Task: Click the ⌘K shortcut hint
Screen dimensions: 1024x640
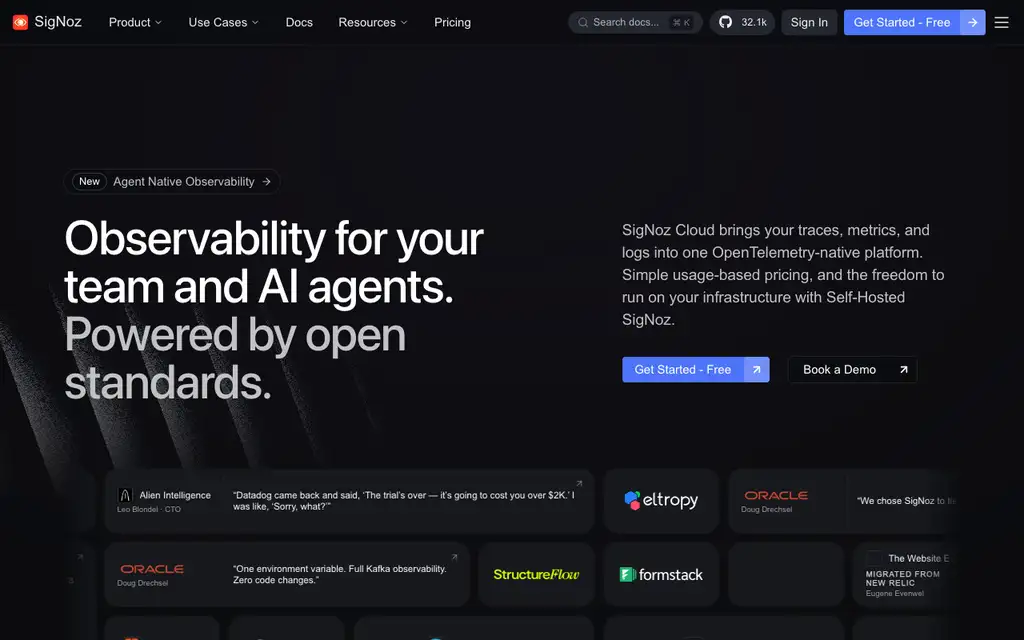Action: [681, 22]
